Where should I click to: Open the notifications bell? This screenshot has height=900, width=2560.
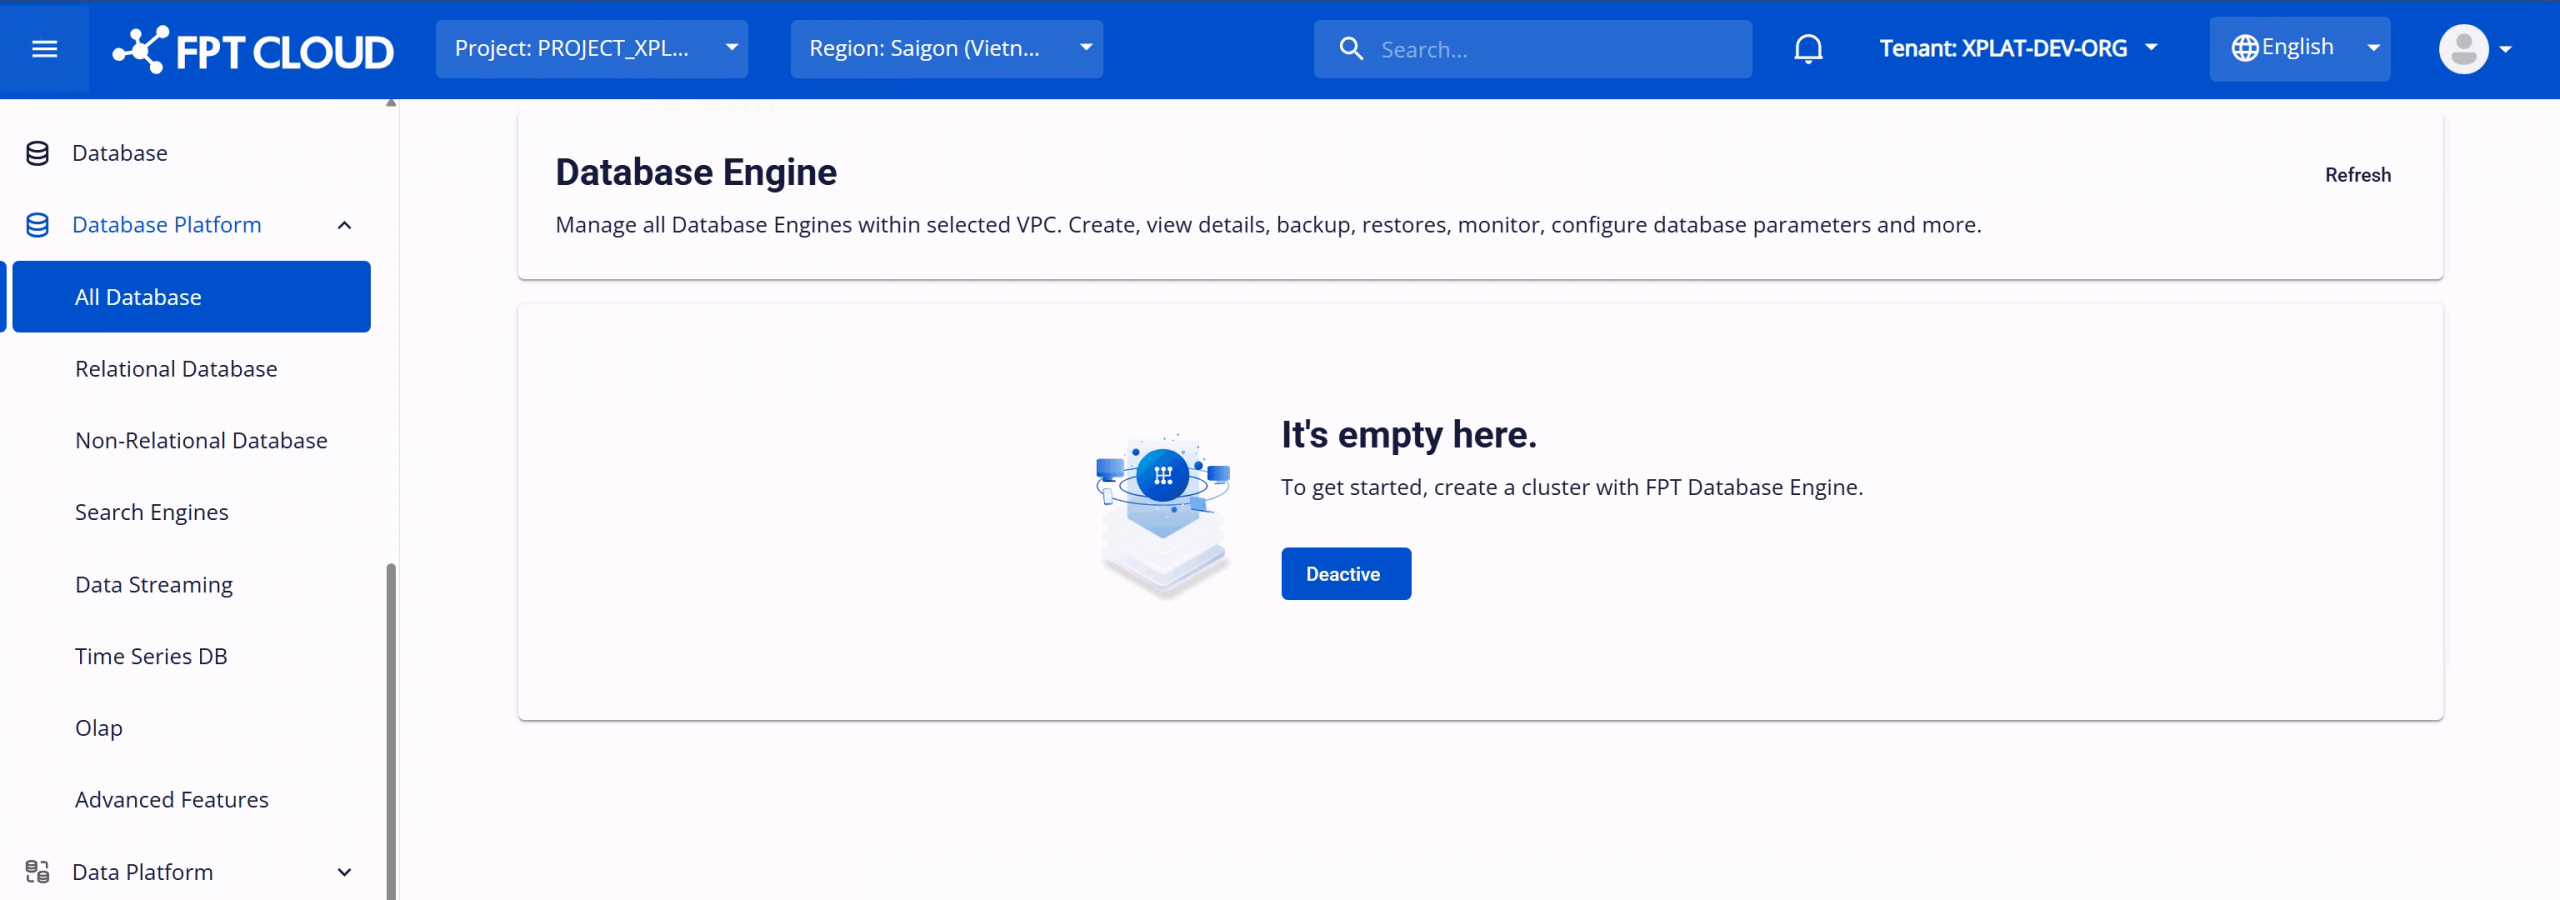click(x=1807, y=49)
